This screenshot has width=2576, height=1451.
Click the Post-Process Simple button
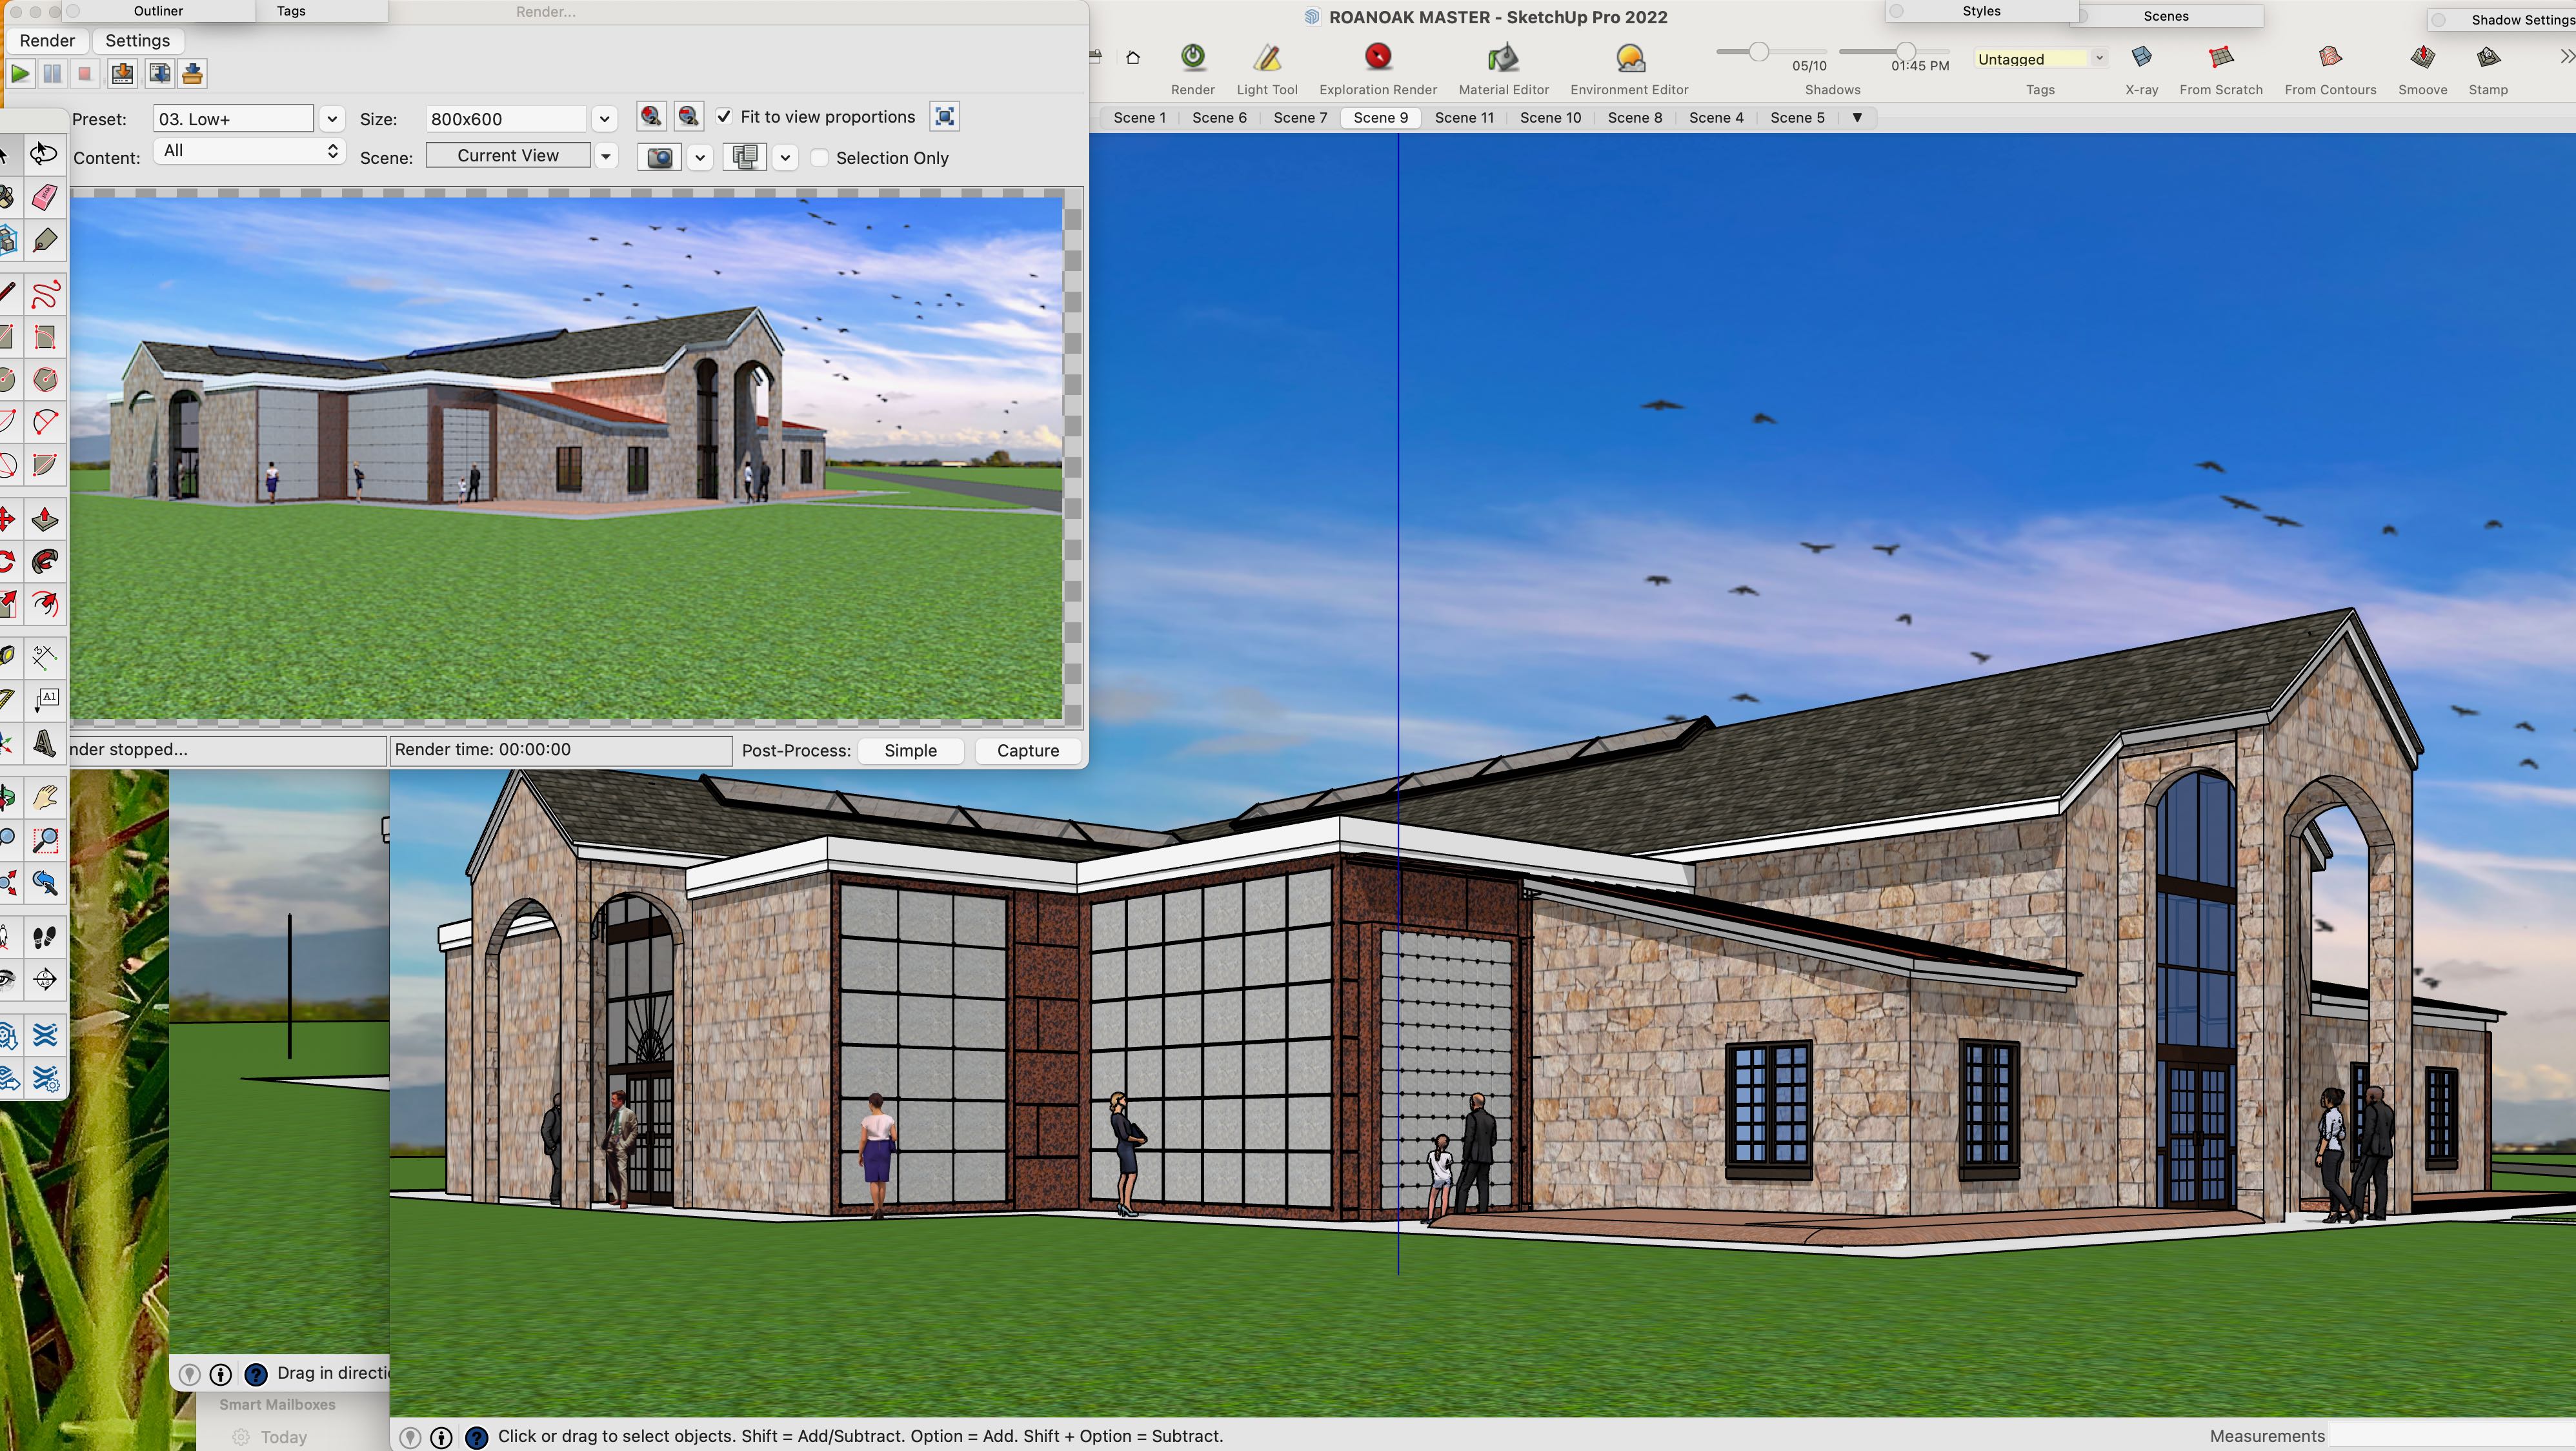[x=909, y=749]
